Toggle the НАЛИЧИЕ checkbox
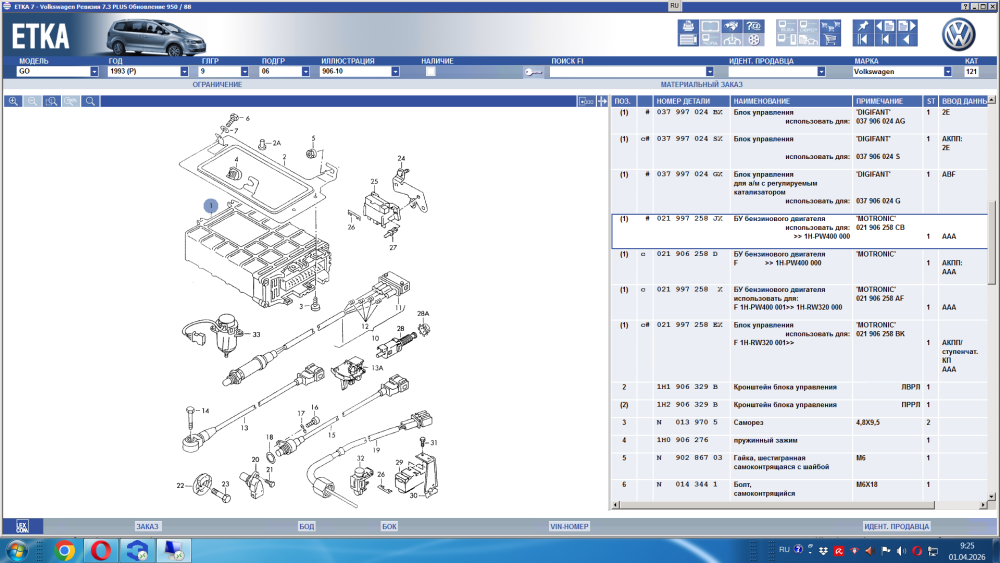 point(430,71)
